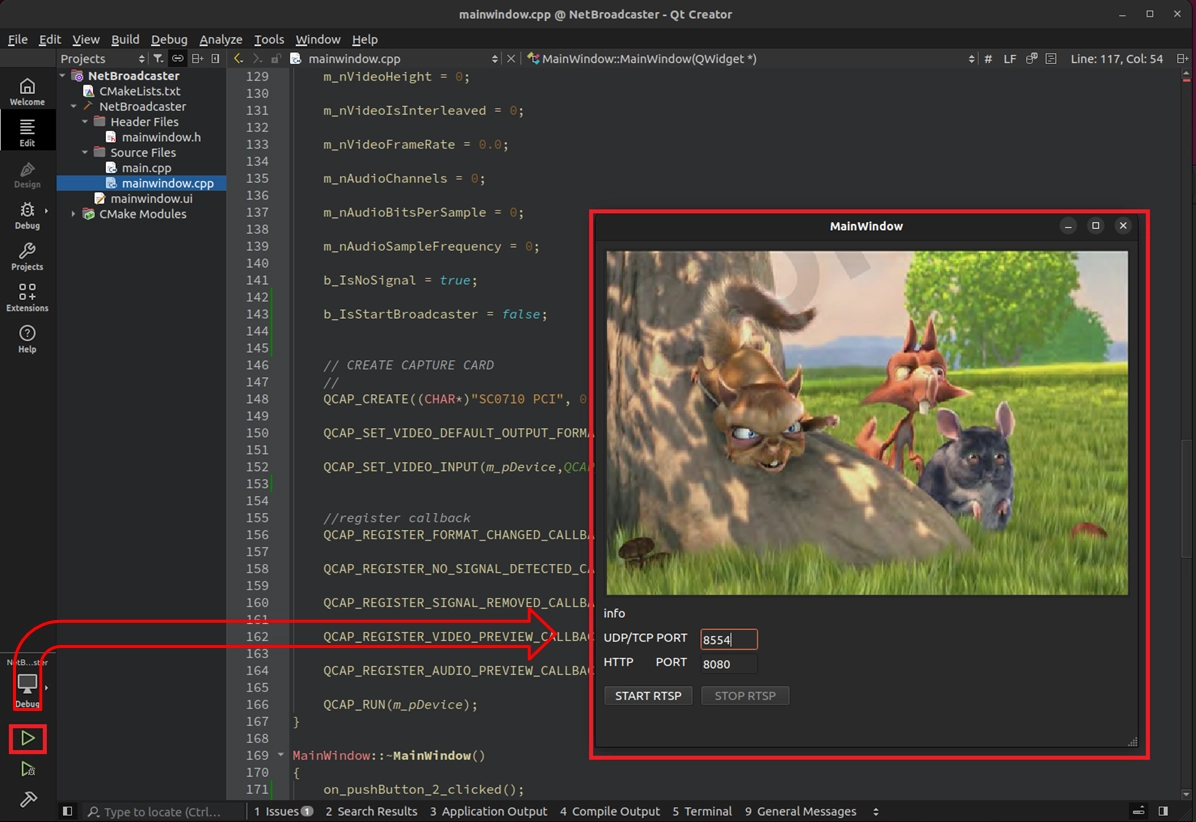Split the Projects side pane
Viewport: 1196px width, 822px height.
[198, 58]
